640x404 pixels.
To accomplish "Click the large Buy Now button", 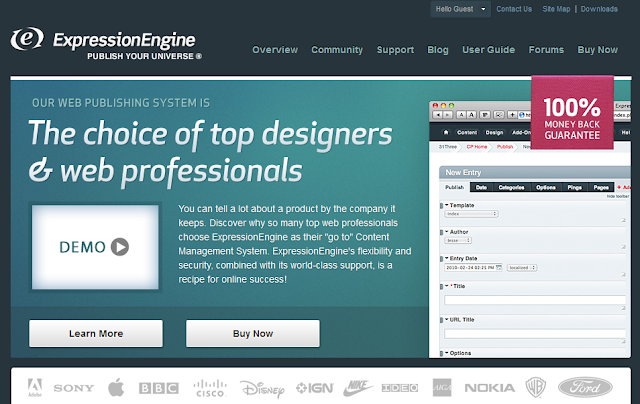I will coord(253,333).
